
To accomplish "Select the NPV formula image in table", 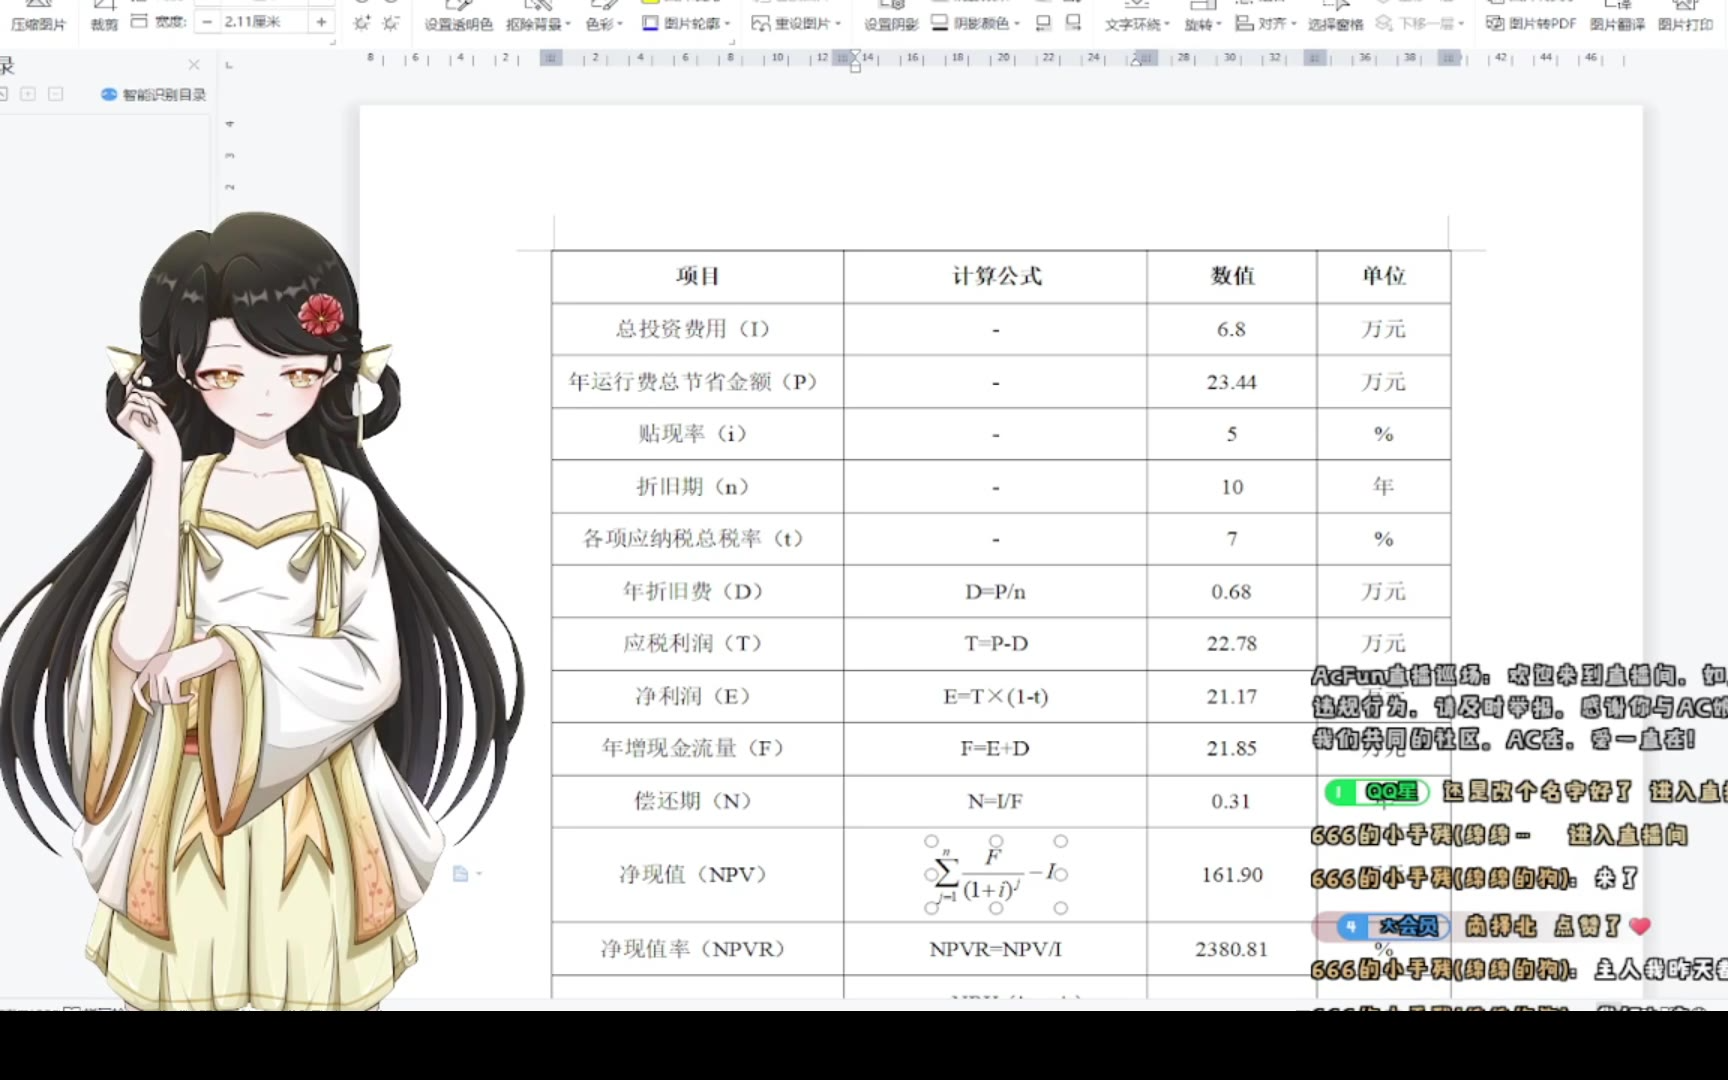I will point(996,875).
